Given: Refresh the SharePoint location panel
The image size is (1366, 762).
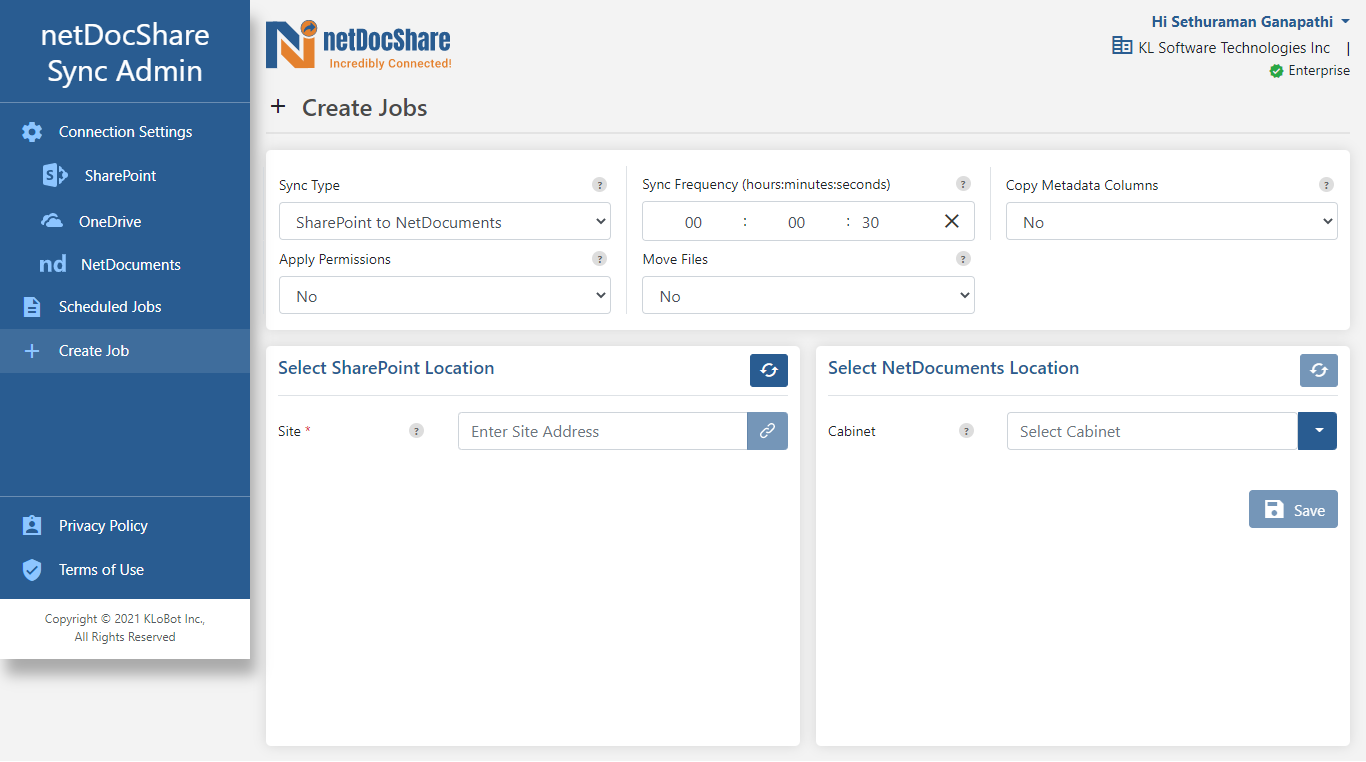Looking at the screenshot, I should pos(769,370).
